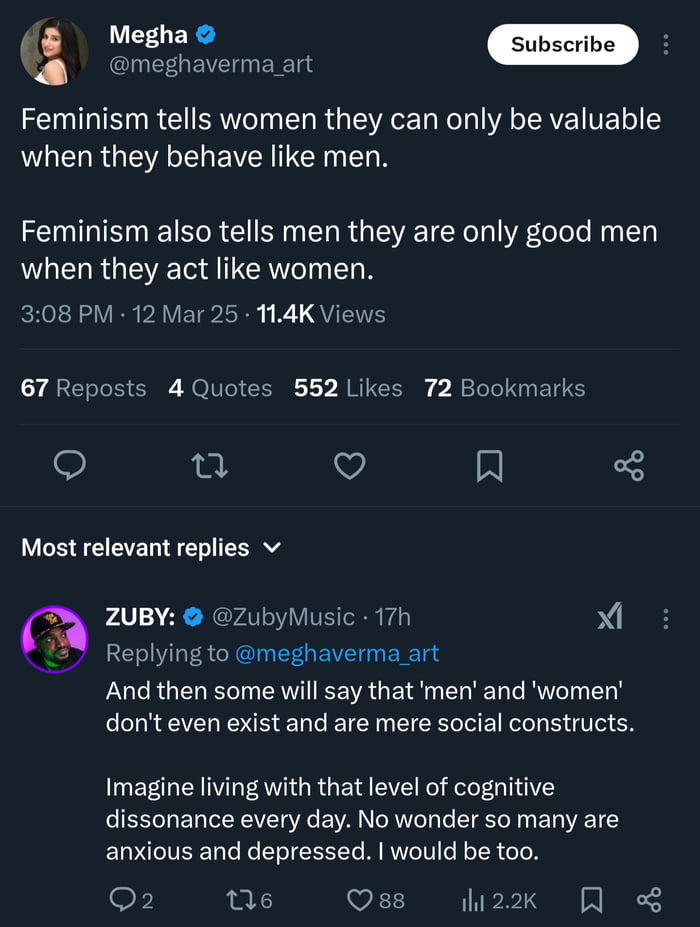View the 67 Reposts list
This screenshot has height=927, width=700.
click(83, 388)
